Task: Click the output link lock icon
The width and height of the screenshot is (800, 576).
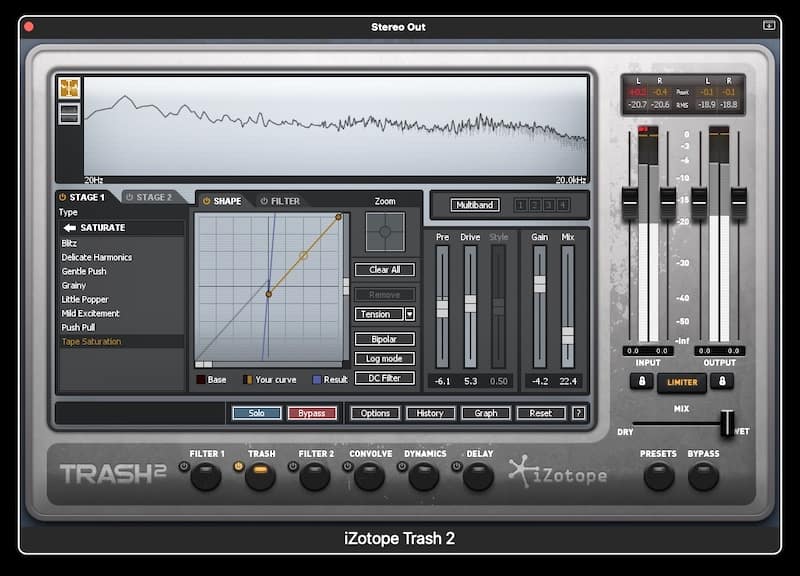Action: [722, 381]
